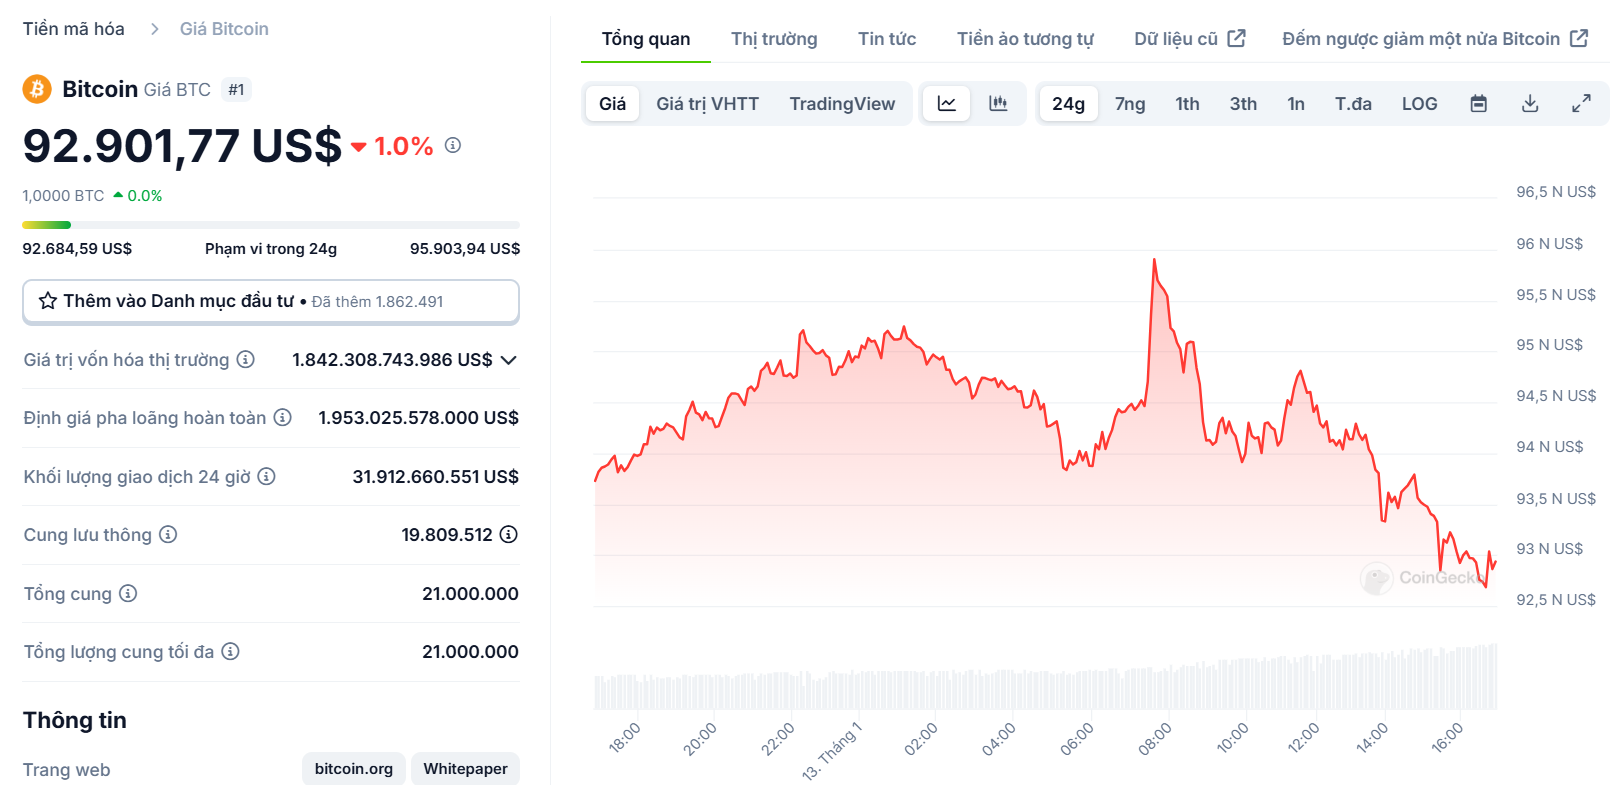Show info for Định giá pha loãng hoàn toàn
This screenshot has width=1611, height=785.
[x=283, y=417]
